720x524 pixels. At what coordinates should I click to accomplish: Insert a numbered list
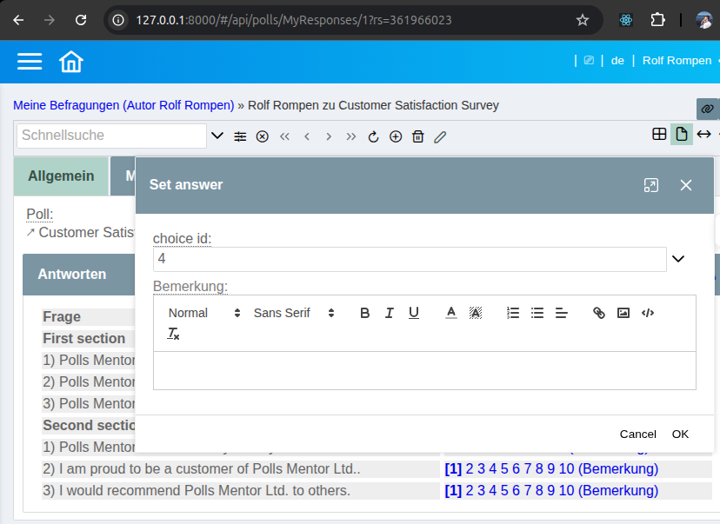pyautogui.click(x=513, y=313)
